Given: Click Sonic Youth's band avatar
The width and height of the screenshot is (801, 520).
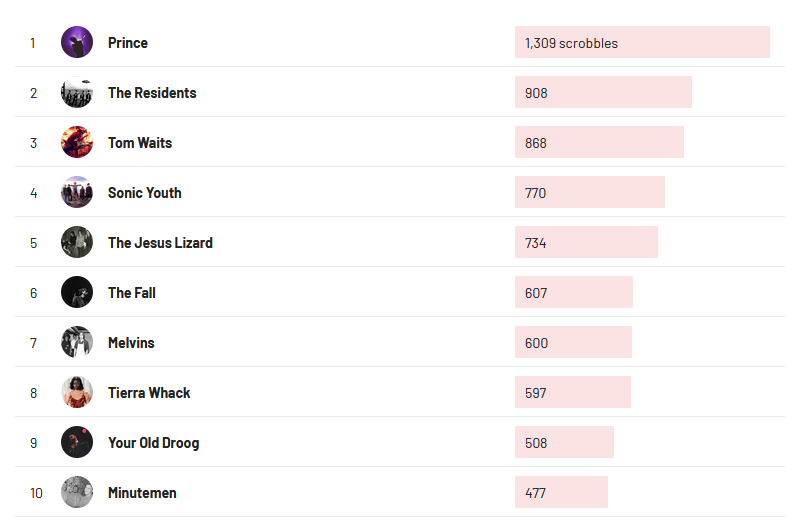Looking at the screenshot, I should tap(77, 192).
